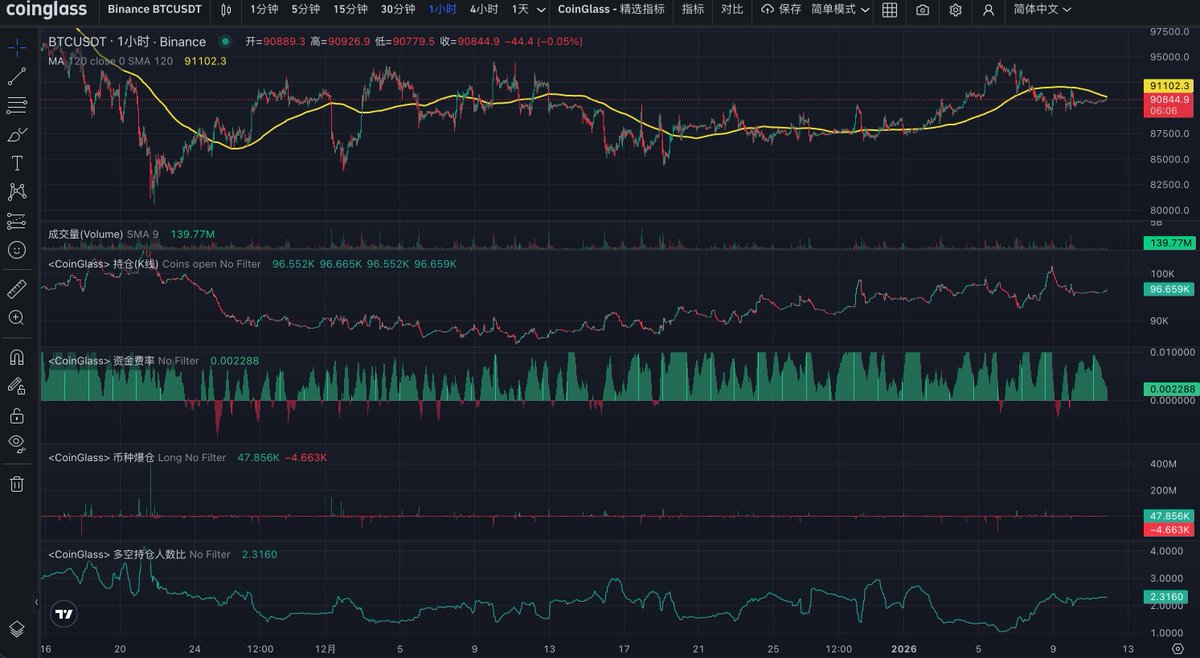1200x658 pixels.
Task: Switch to the 4小时 timeframe
Action: (x=484, y=10)
